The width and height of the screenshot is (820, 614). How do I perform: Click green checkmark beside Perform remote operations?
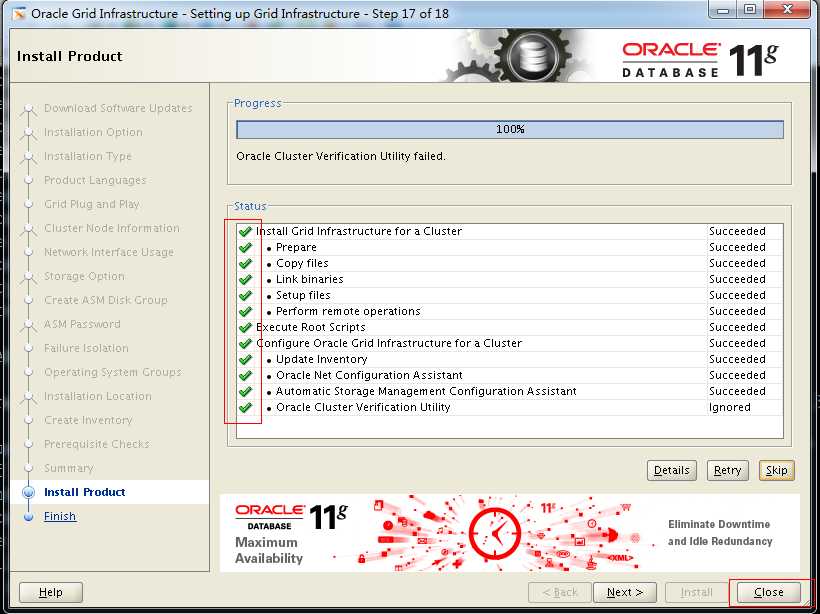click(x=245, y=311)
